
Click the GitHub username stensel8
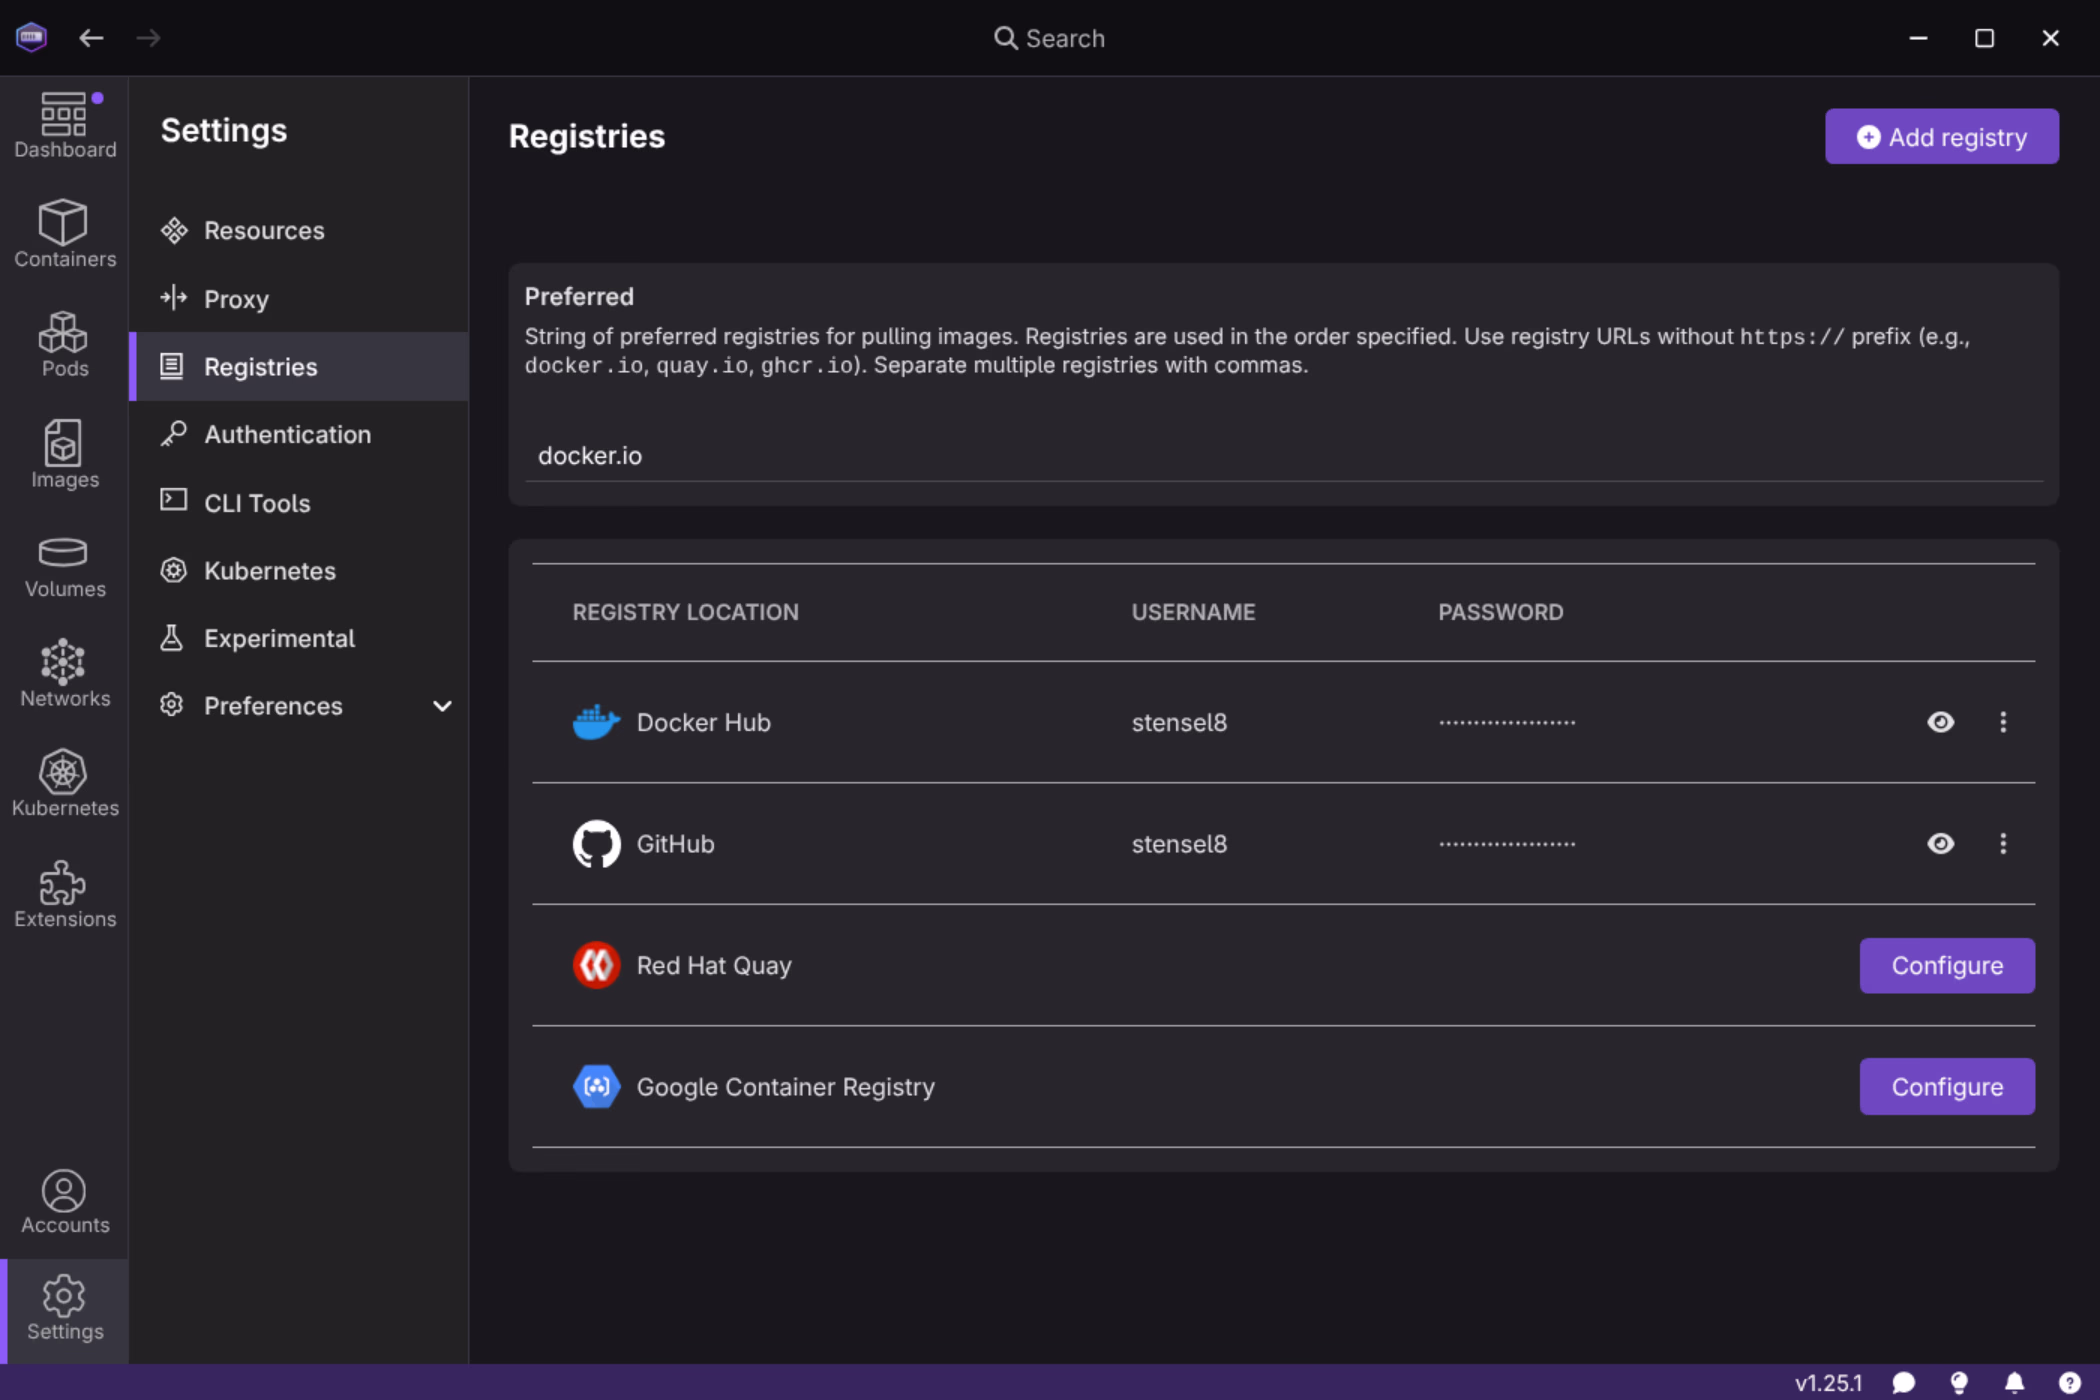click(x=1179, y=845)
